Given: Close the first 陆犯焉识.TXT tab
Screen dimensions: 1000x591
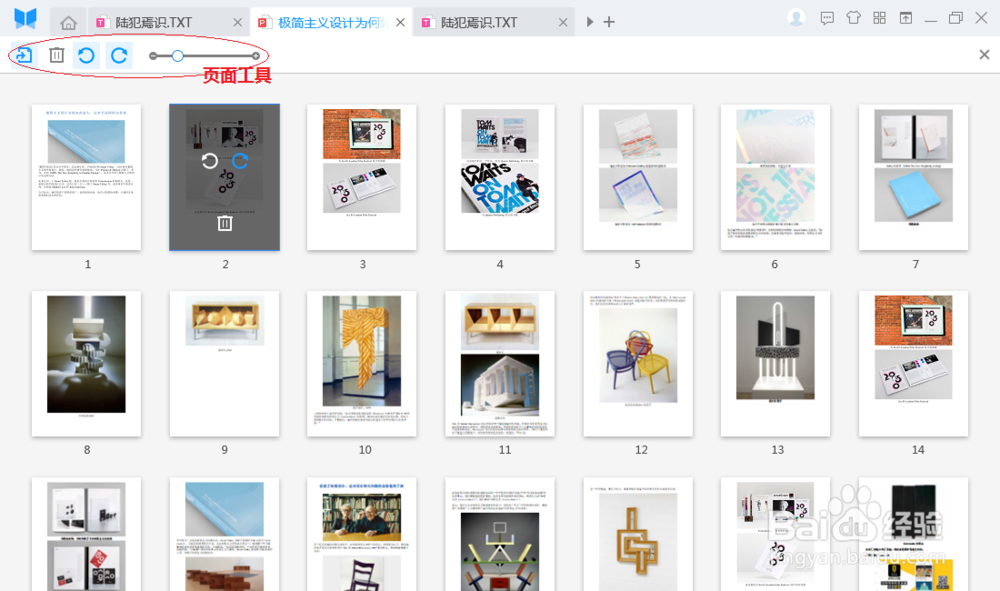Looking at the screenshot, I should (237, 22).
